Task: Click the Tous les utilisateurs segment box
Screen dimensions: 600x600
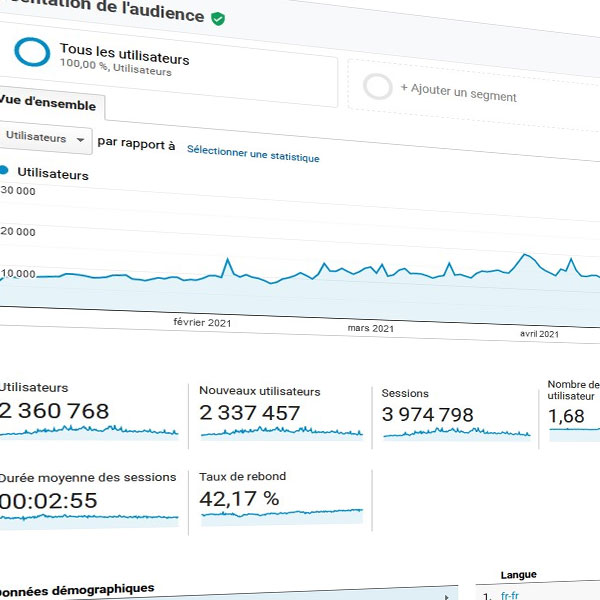Action: point(170,66)
